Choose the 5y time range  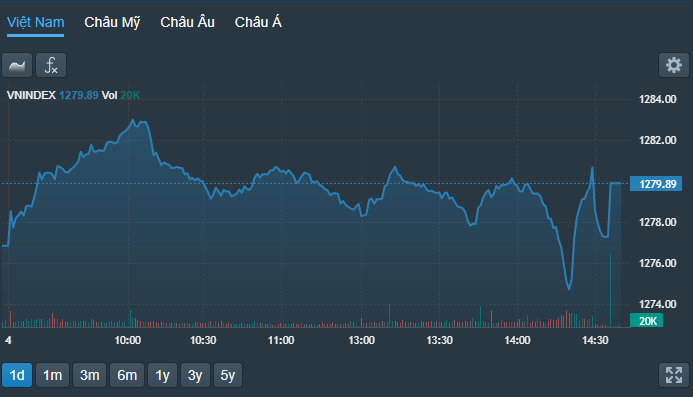(x=228, y=375)
